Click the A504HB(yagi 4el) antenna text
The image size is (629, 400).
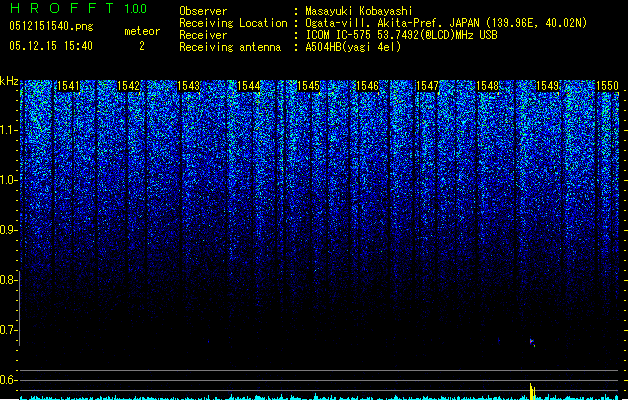point(353,47)
